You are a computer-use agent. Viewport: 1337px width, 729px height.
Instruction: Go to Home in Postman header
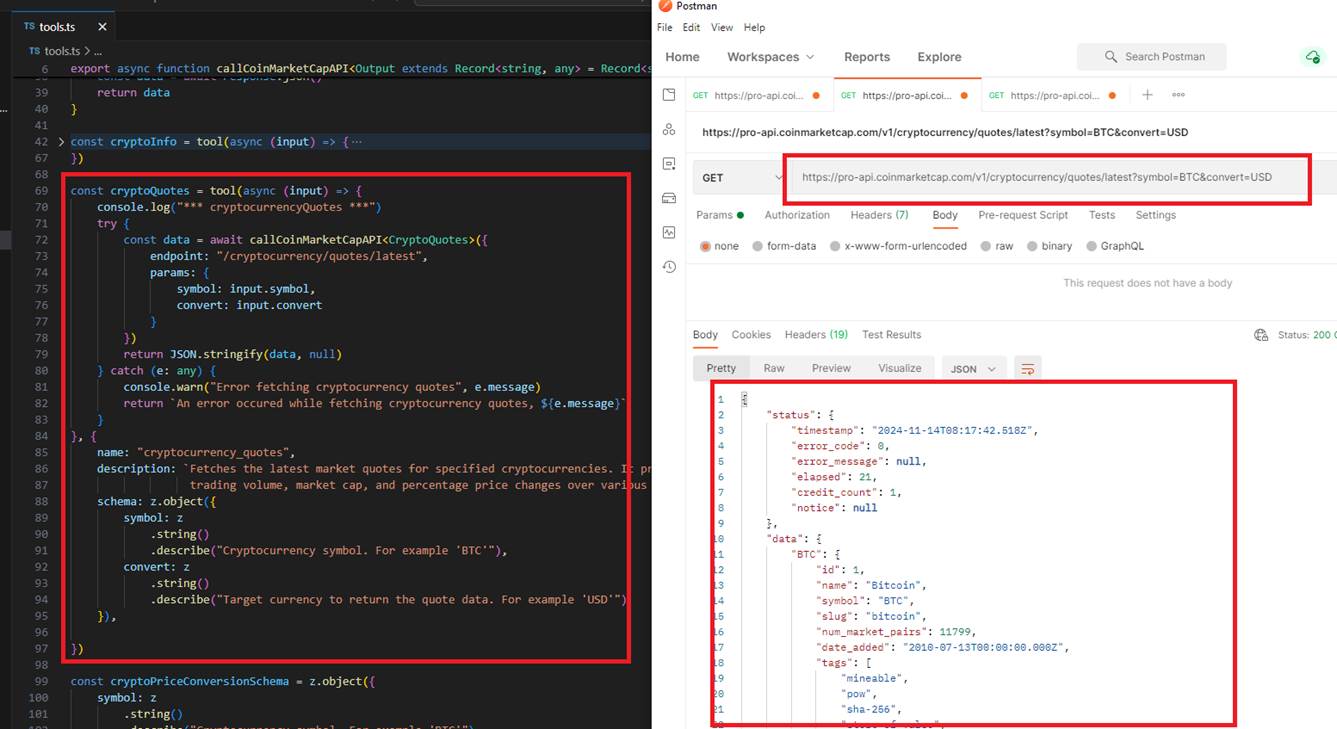682,57
